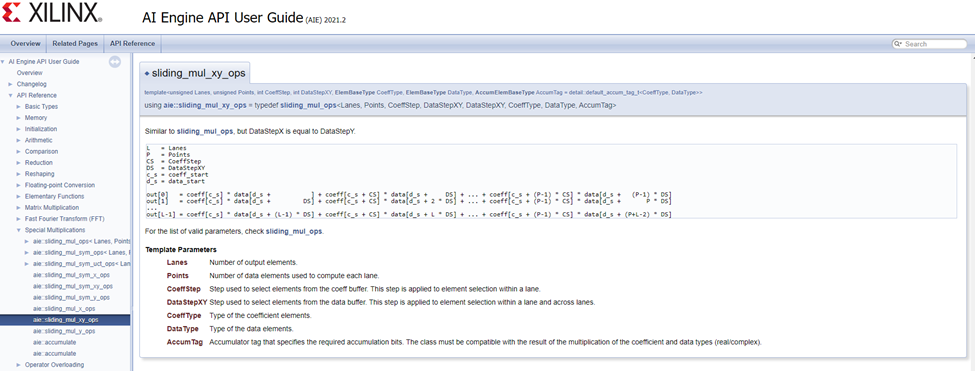Open aie::sliding_mul_sym_y_ops entry

(x=71, y=297)
